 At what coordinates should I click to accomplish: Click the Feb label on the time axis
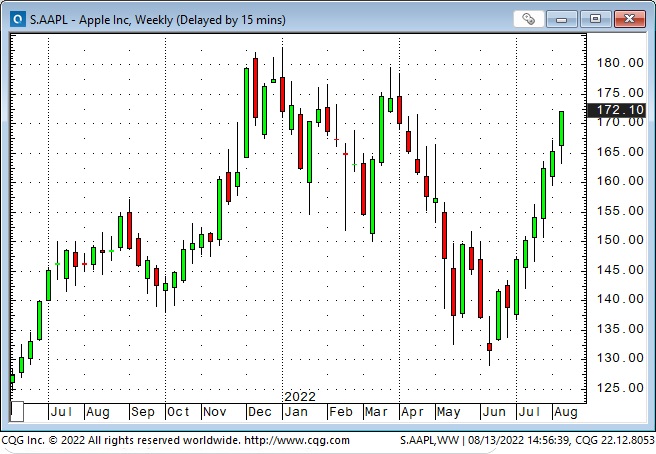(341, 412)
